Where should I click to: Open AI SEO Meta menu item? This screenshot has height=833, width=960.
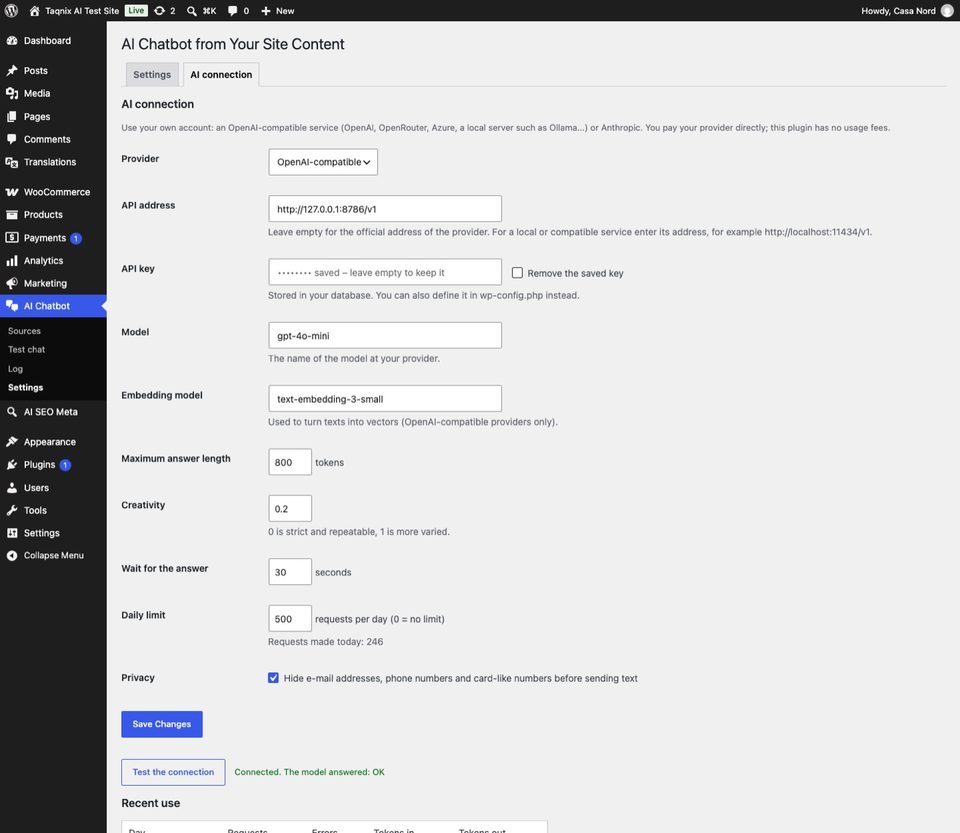coord(51,412)
